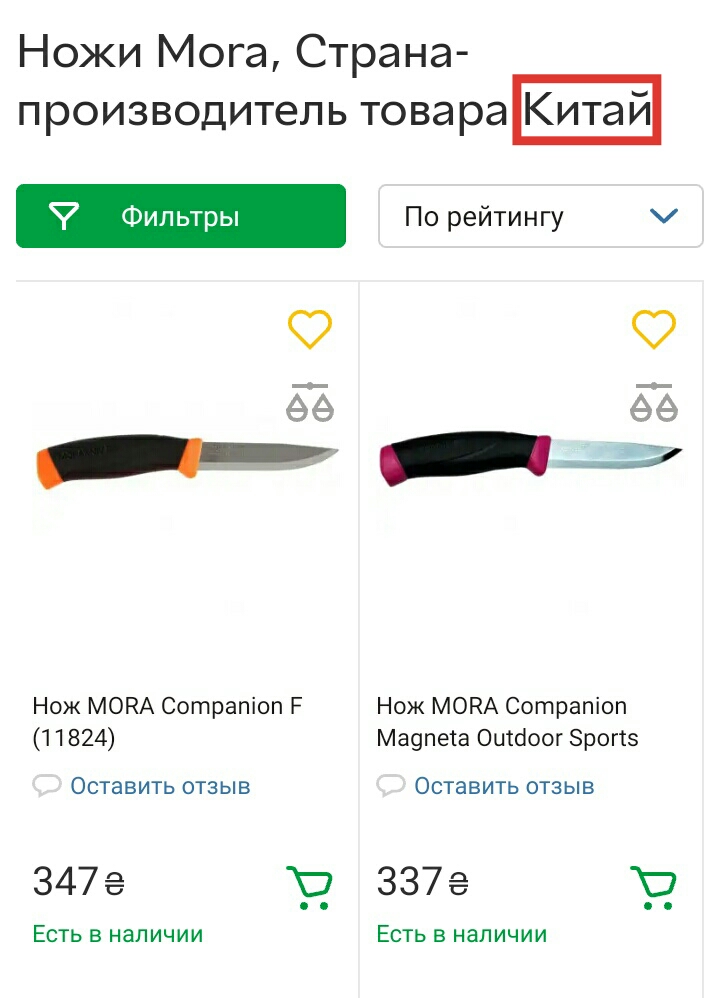Compare the MORA Companion F knife
Screen dimensions: 720x998
[x=310, y=401]
